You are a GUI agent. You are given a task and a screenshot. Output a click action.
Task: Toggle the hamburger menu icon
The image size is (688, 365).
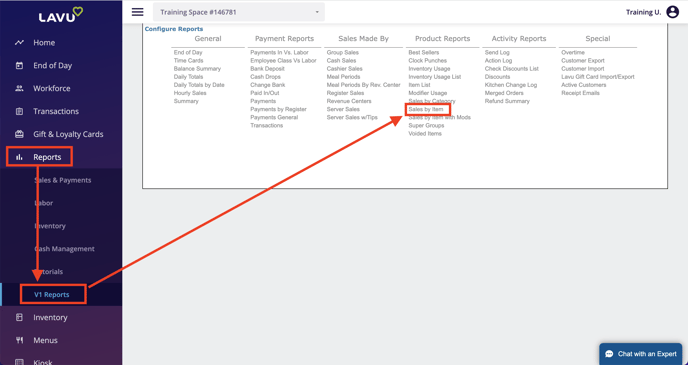[138, 12]
